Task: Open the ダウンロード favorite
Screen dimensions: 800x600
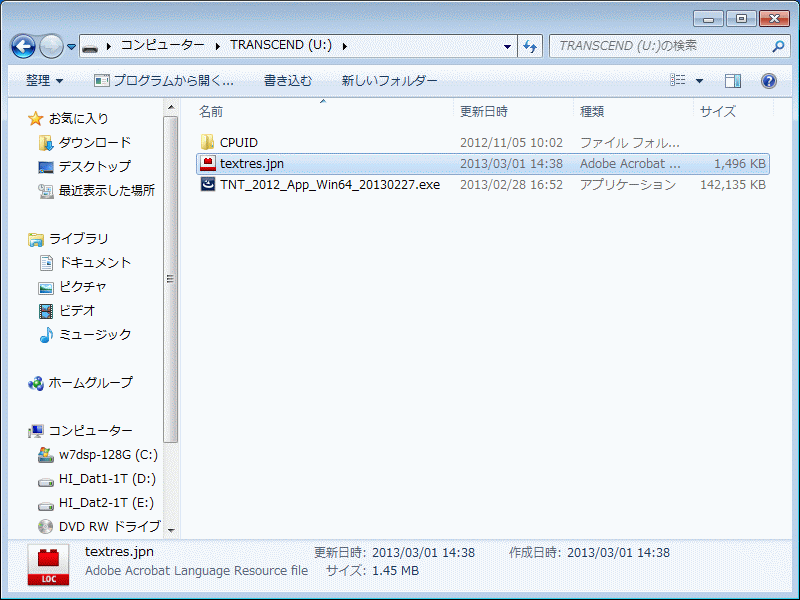Action: (x=95, y=142)
